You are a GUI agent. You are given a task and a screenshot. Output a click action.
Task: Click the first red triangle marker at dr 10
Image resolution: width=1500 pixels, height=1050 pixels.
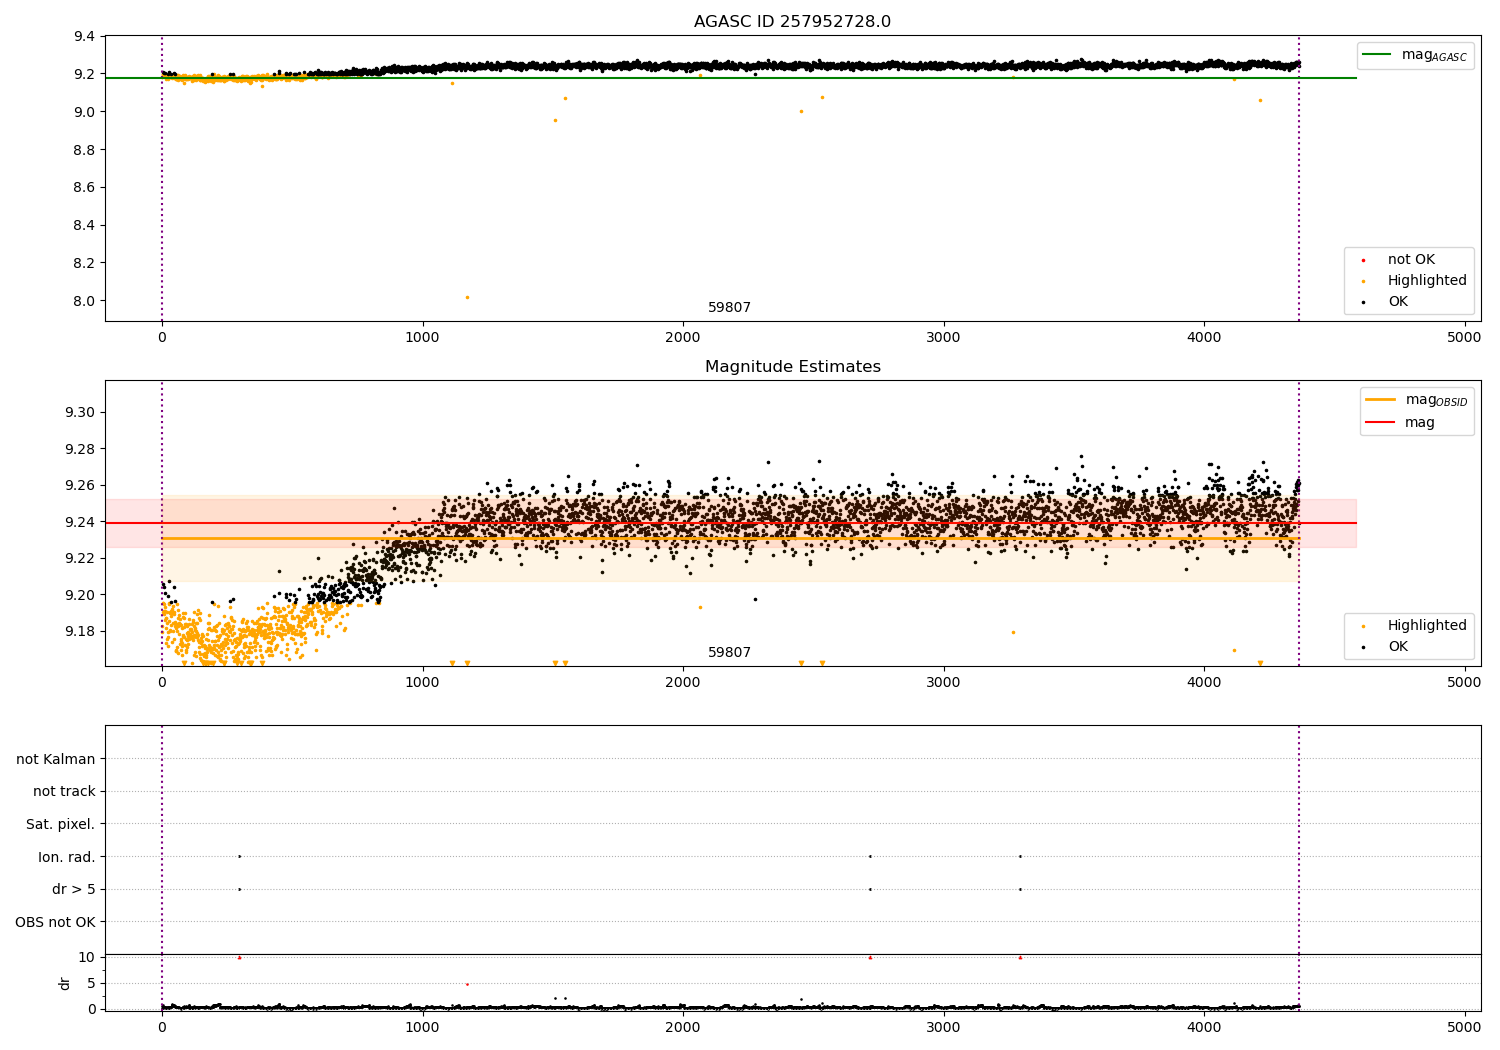pos(239,957)
